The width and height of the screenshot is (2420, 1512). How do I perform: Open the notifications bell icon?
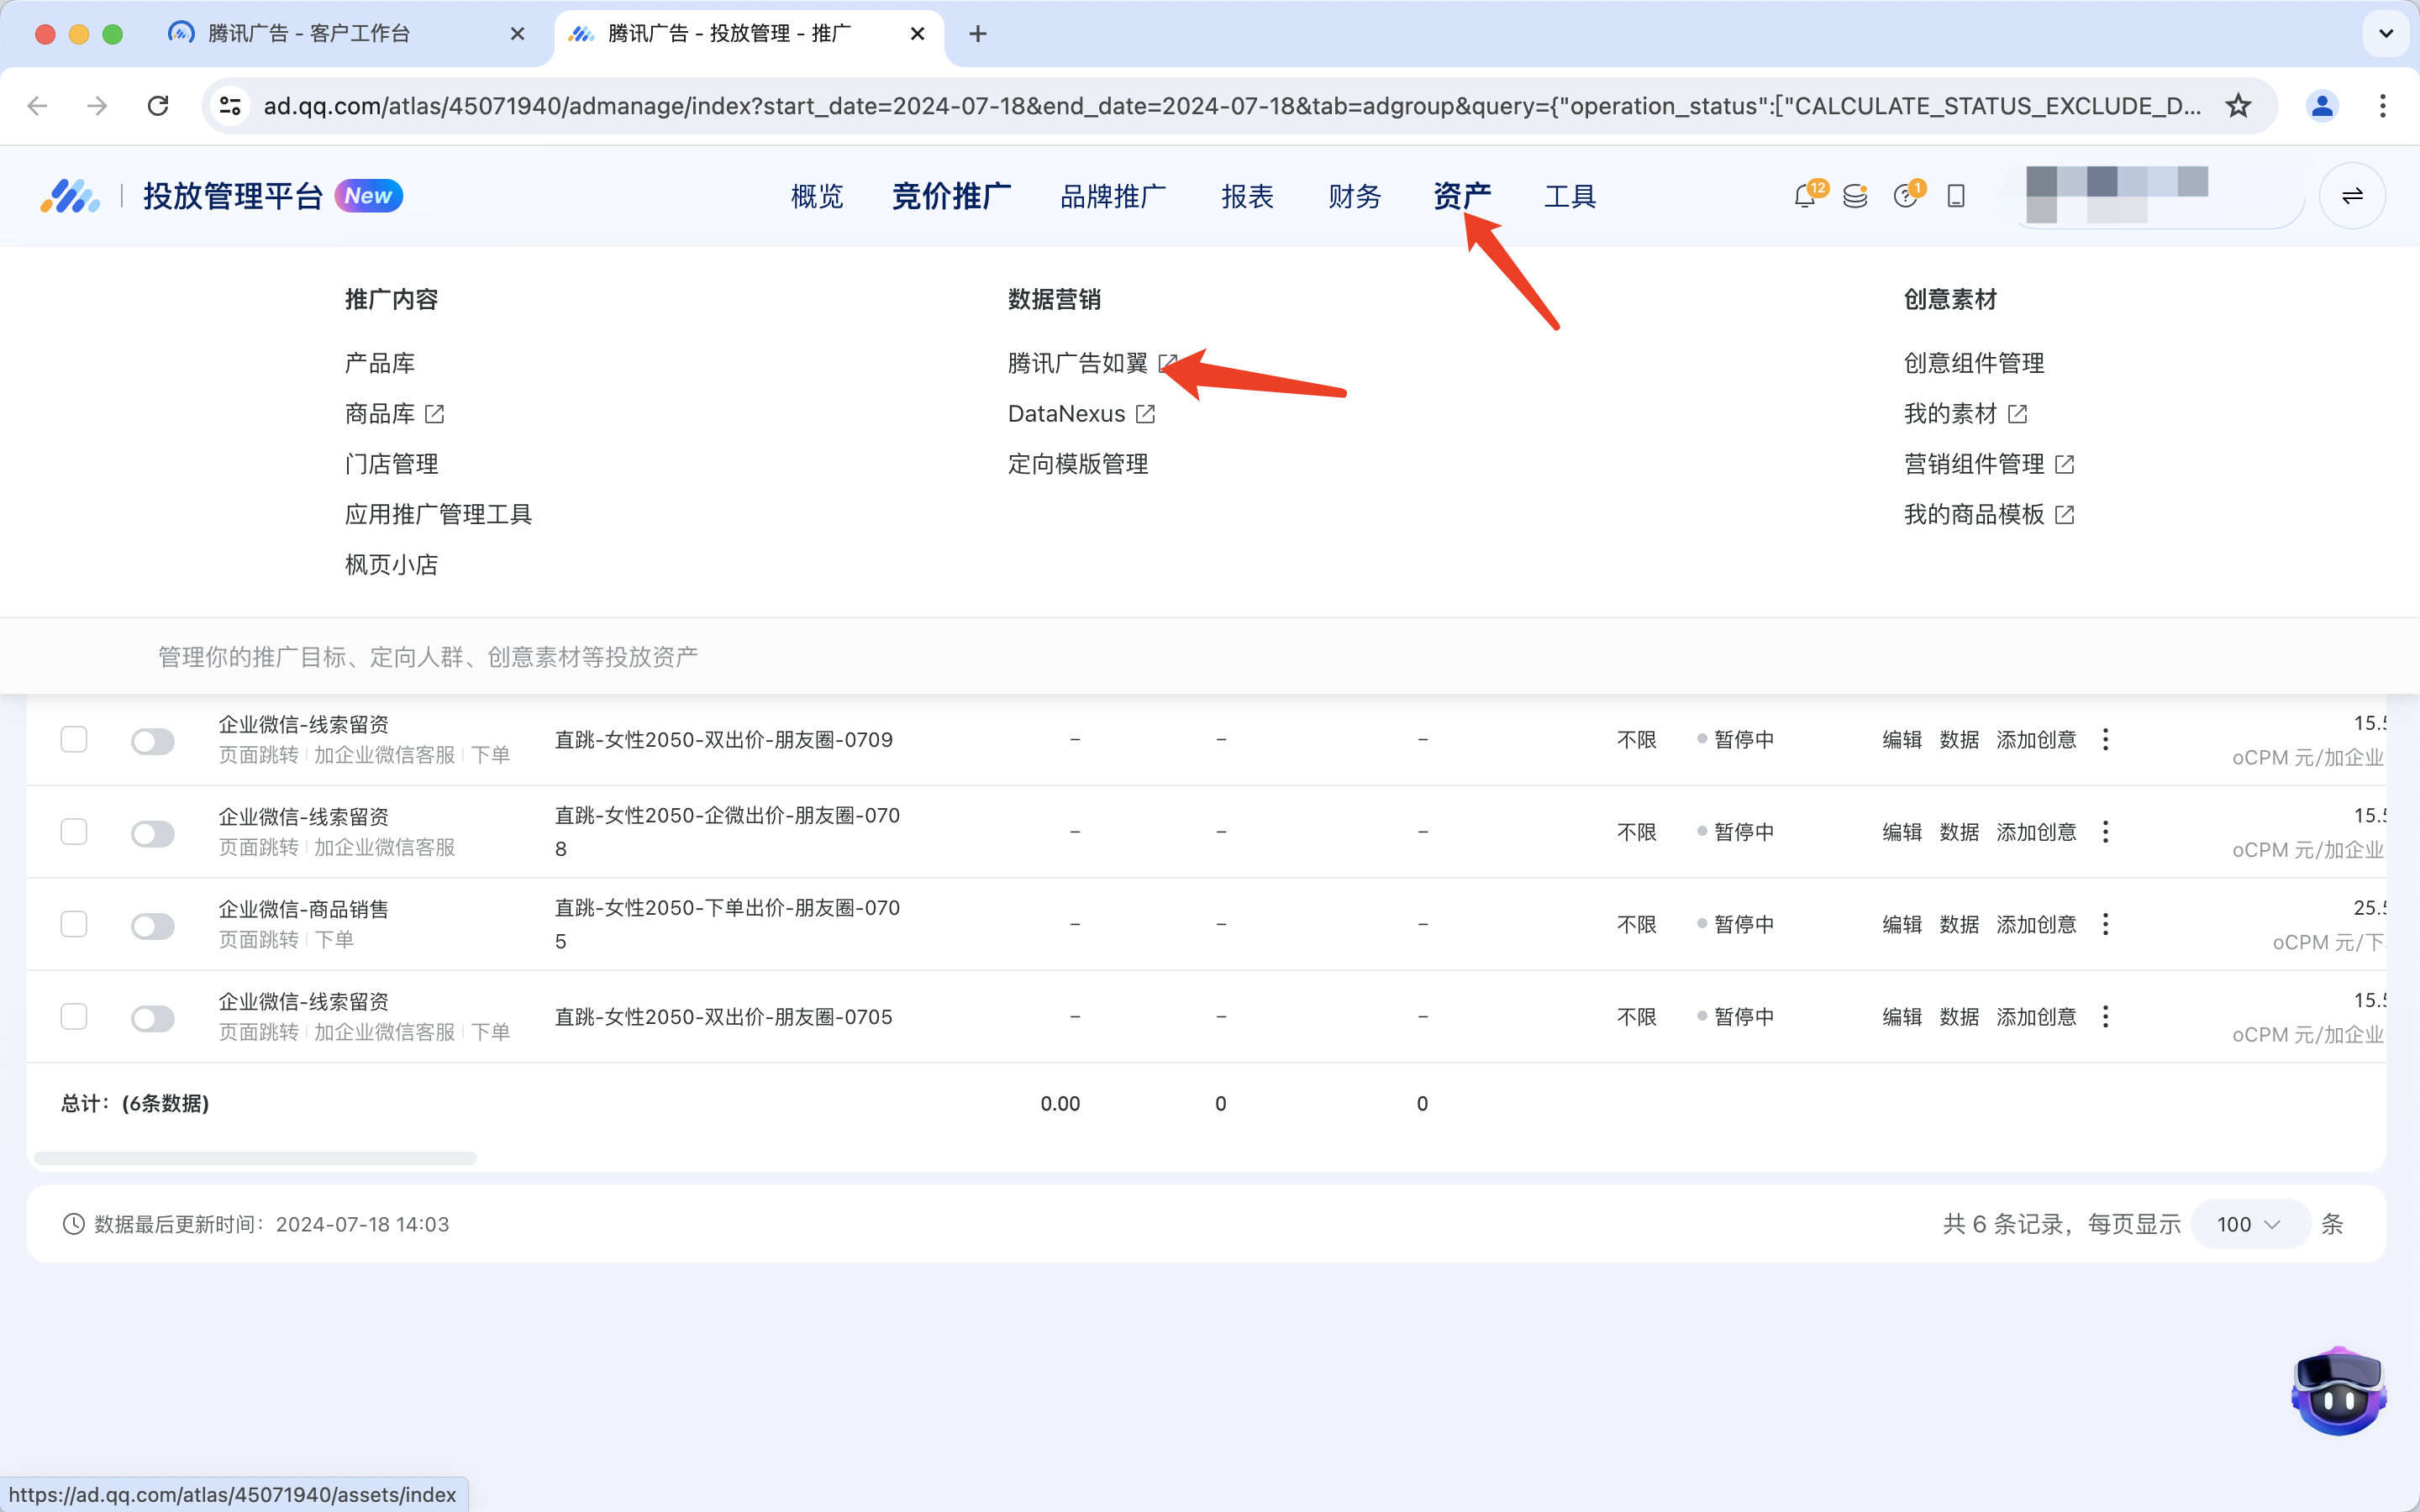tap(1805, 196)
